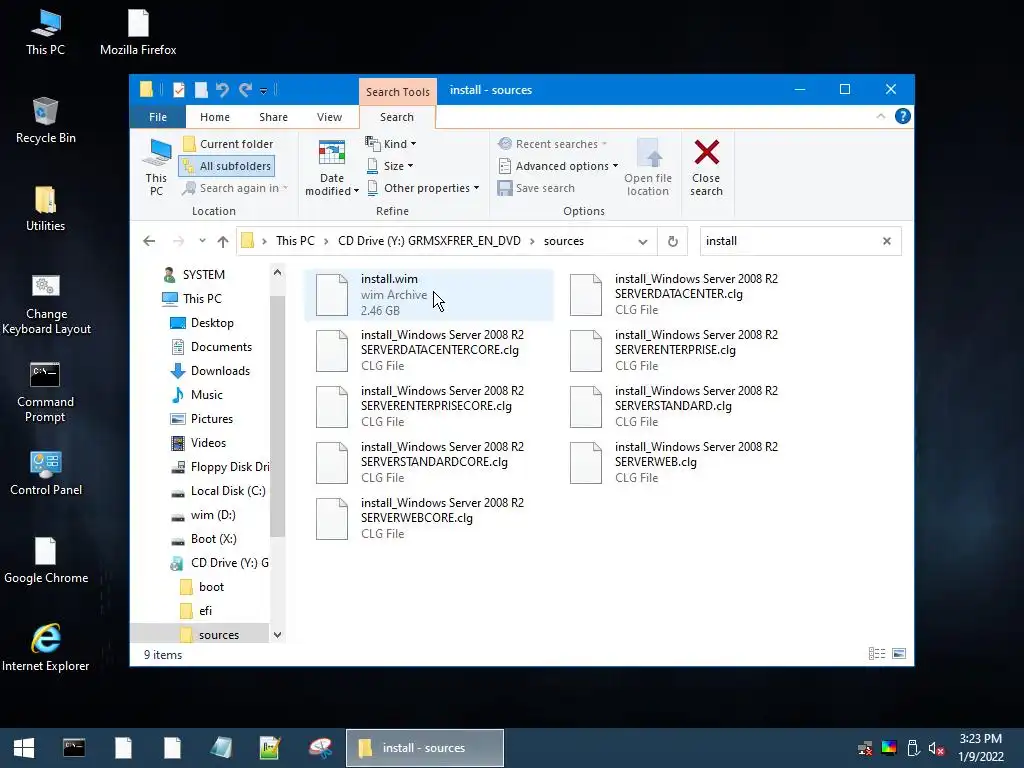Switch to Share ribbon tab
This screenshot has width=1024, height=768.
coord(273,117)
